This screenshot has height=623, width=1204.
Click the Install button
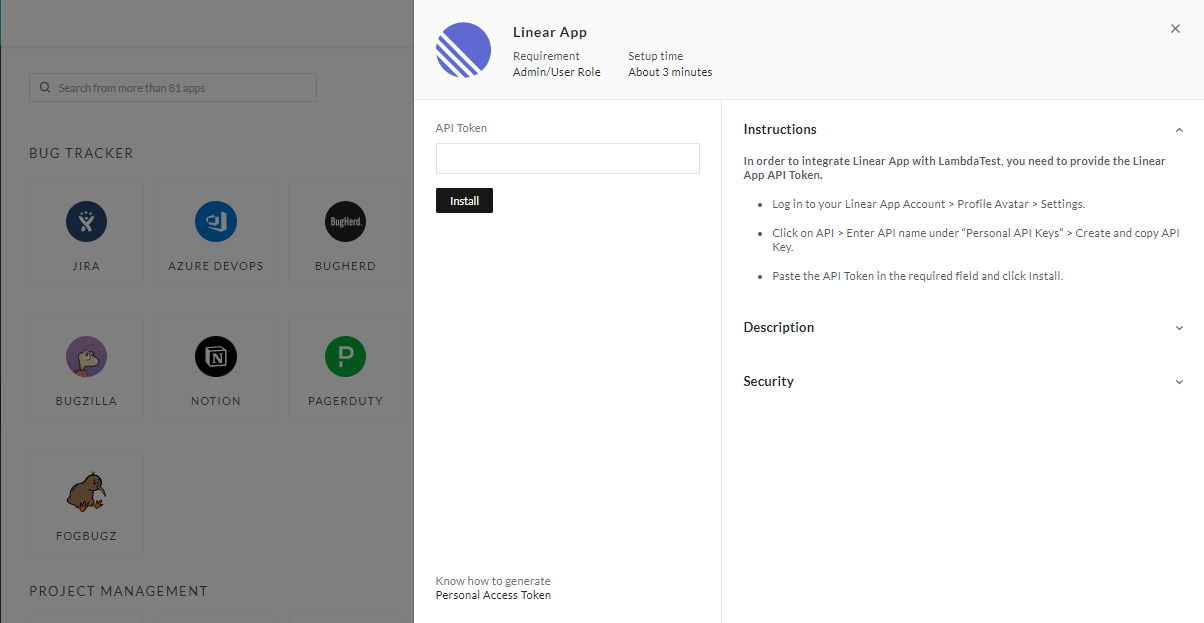coord(464,201)
